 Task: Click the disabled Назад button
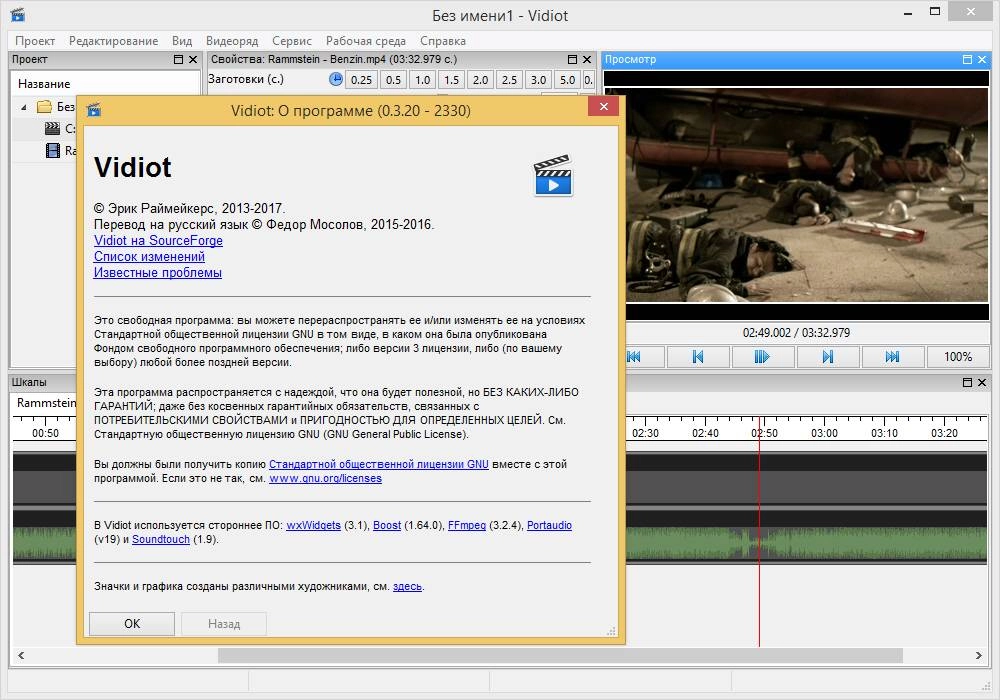pos(224,623)
